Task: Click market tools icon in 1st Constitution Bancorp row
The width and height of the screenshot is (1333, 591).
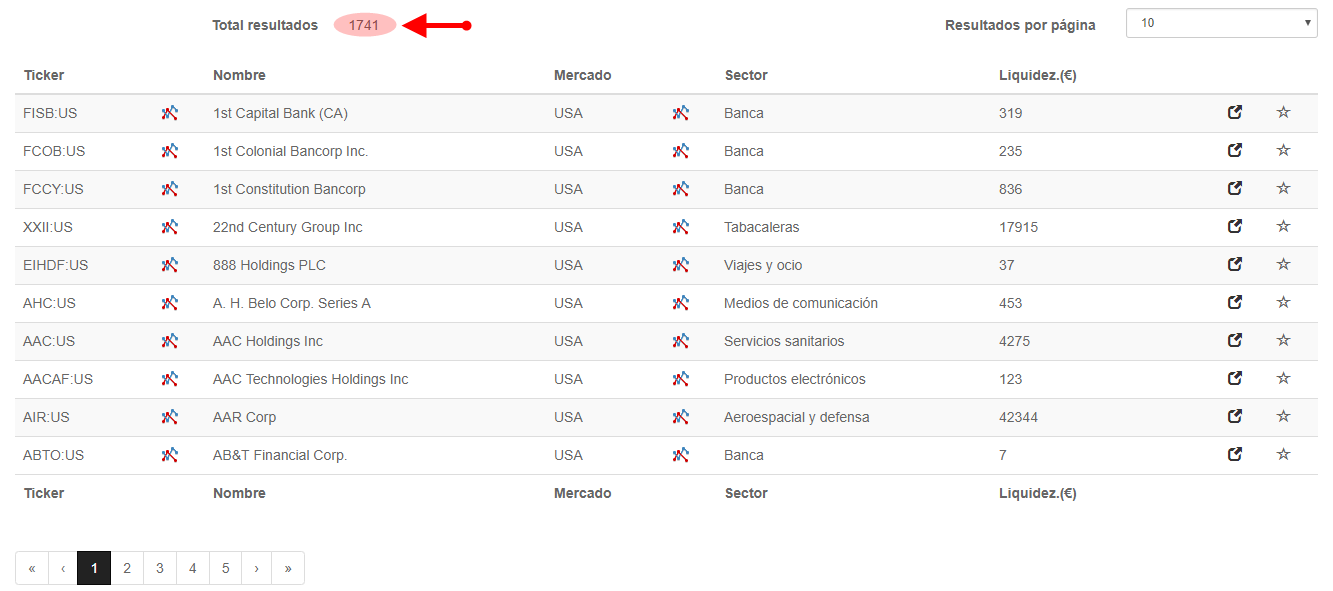Action: click(x=681, y=189)
